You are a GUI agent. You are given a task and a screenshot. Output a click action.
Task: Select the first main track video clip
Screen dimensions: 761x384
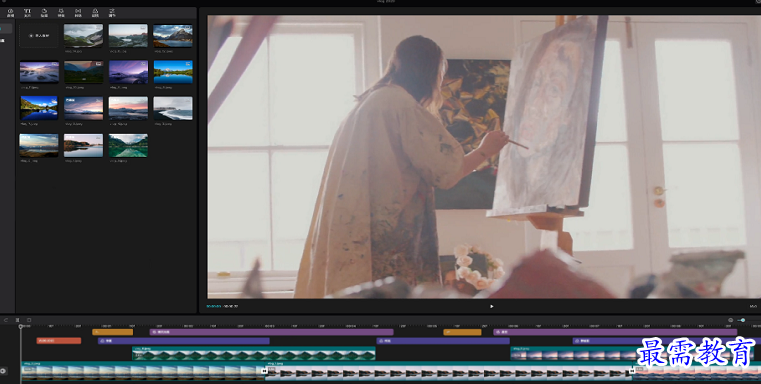click(143, 371)
